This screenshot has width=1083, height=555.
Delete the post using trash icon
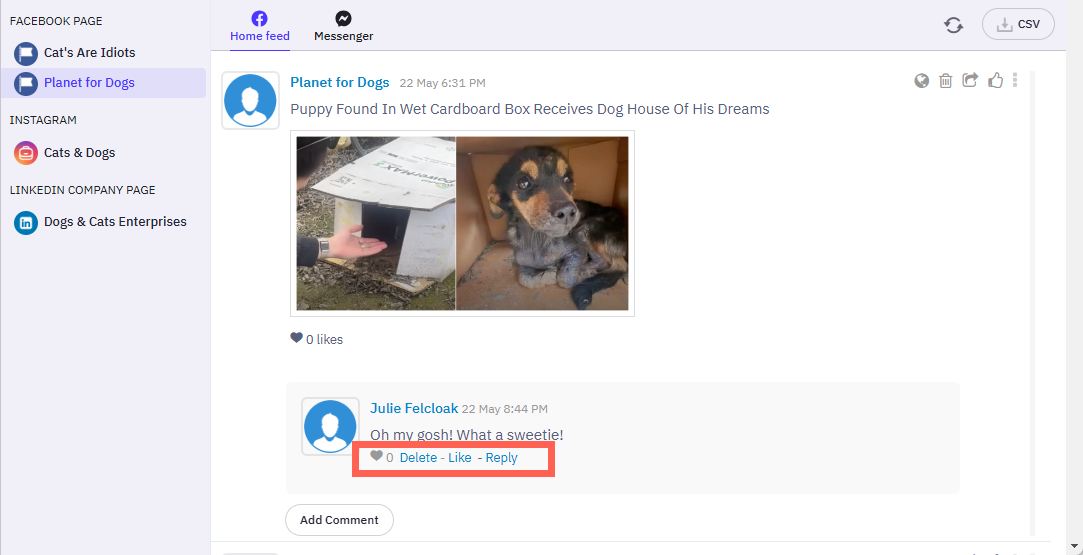tap(946, 81)
